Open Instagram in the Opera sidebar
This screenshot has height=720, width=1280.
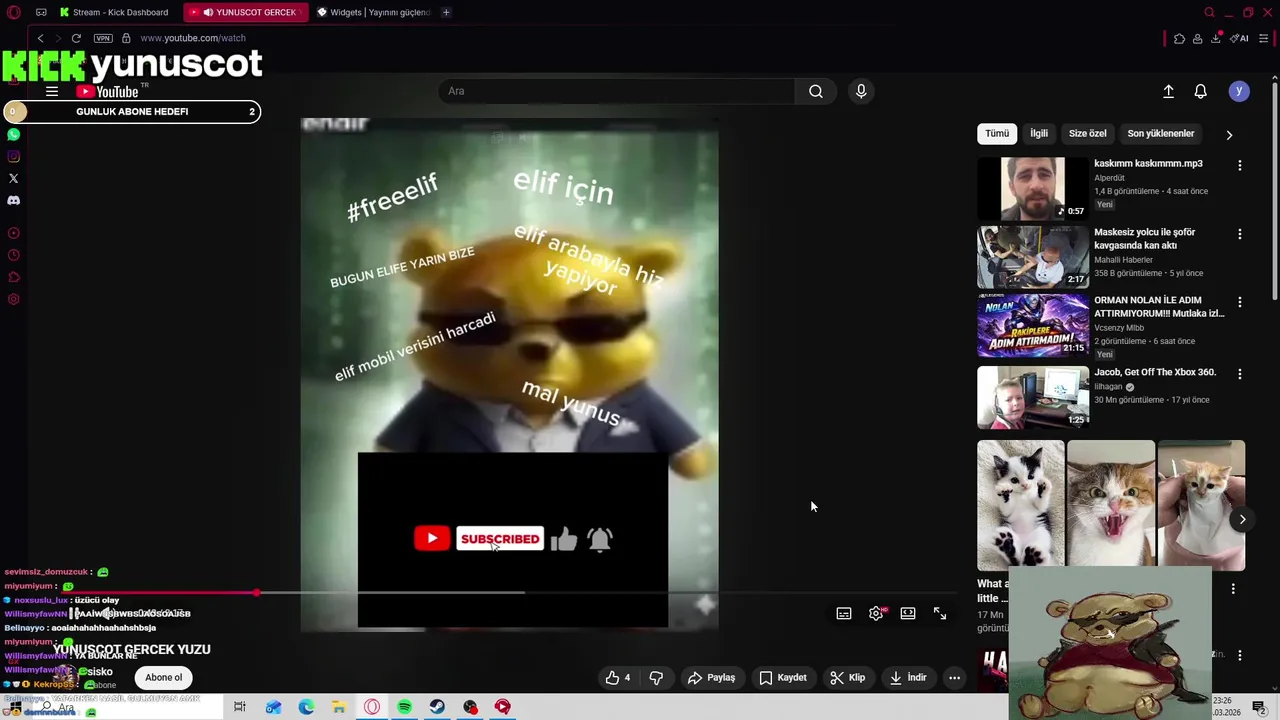13,156
